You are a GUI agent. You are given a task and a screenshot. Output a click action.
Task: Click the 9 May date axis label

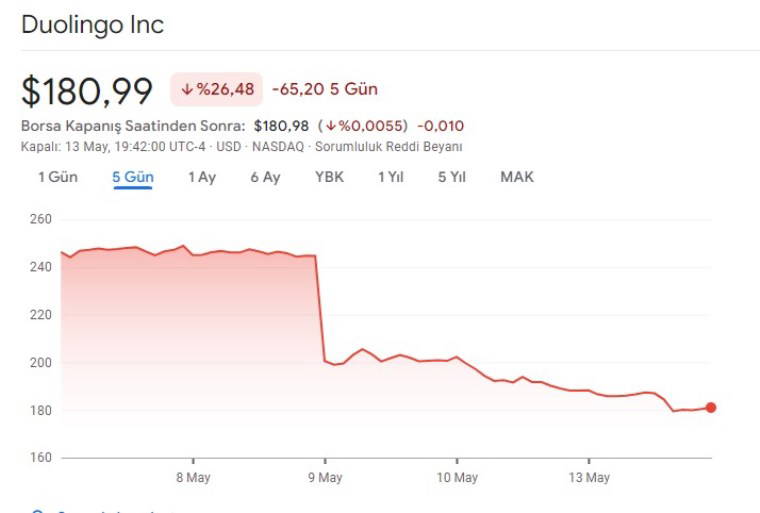(326, 478)
